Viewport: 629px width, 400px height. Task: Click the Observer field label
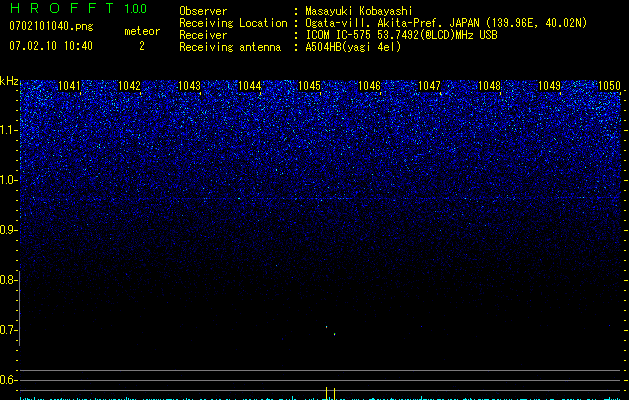click(x=203, y=11)
